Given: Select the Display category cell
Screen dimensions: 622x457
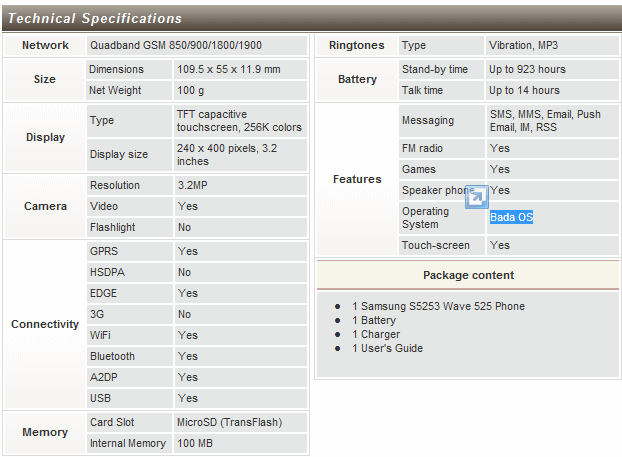Looking at the screenshot, I should click(x=44, y=137).
